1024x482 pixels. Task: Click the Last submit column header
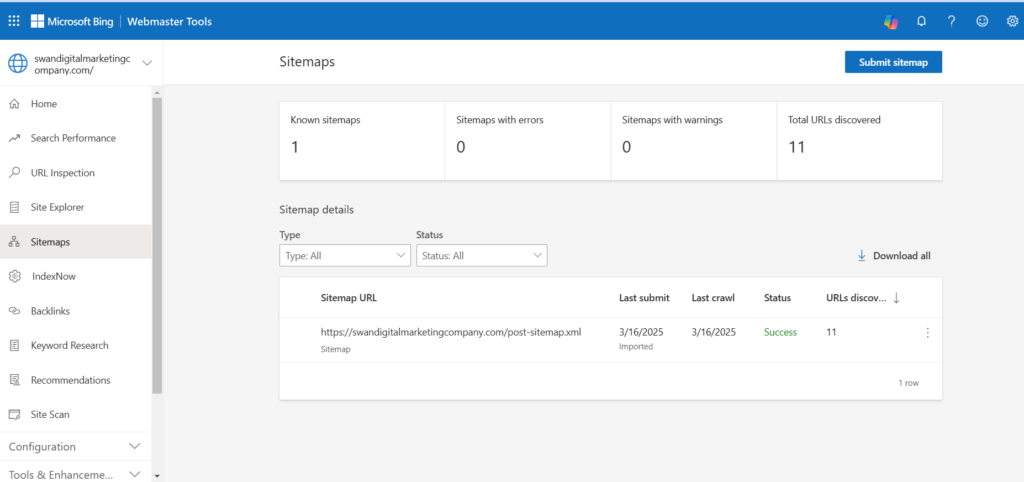[644, 298]
